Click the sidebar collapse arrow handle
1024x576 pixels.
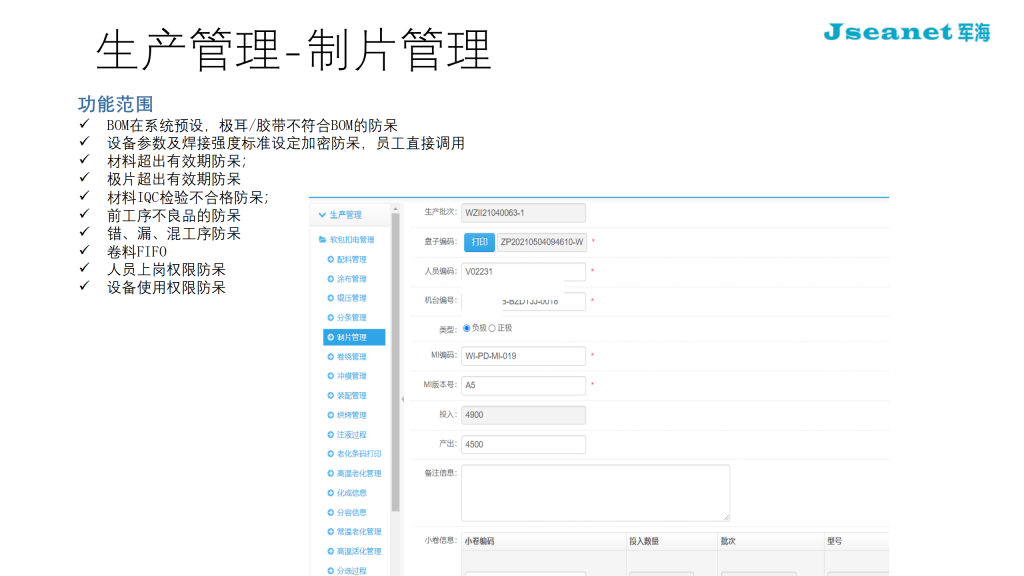403,398
